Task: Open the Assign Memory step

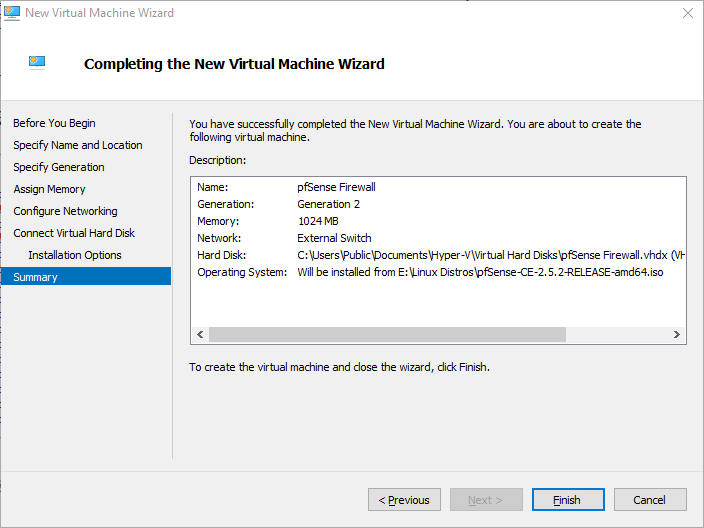Action: click(49, 189)
